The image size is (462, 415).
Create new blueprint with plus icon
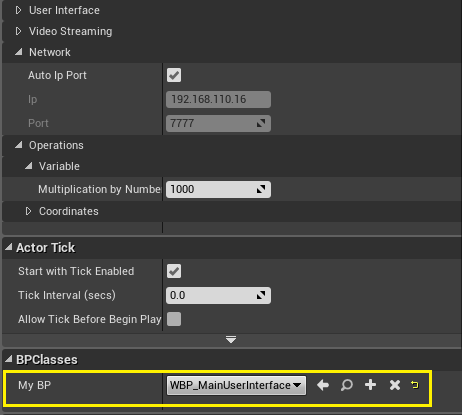[x=370, y=385]
